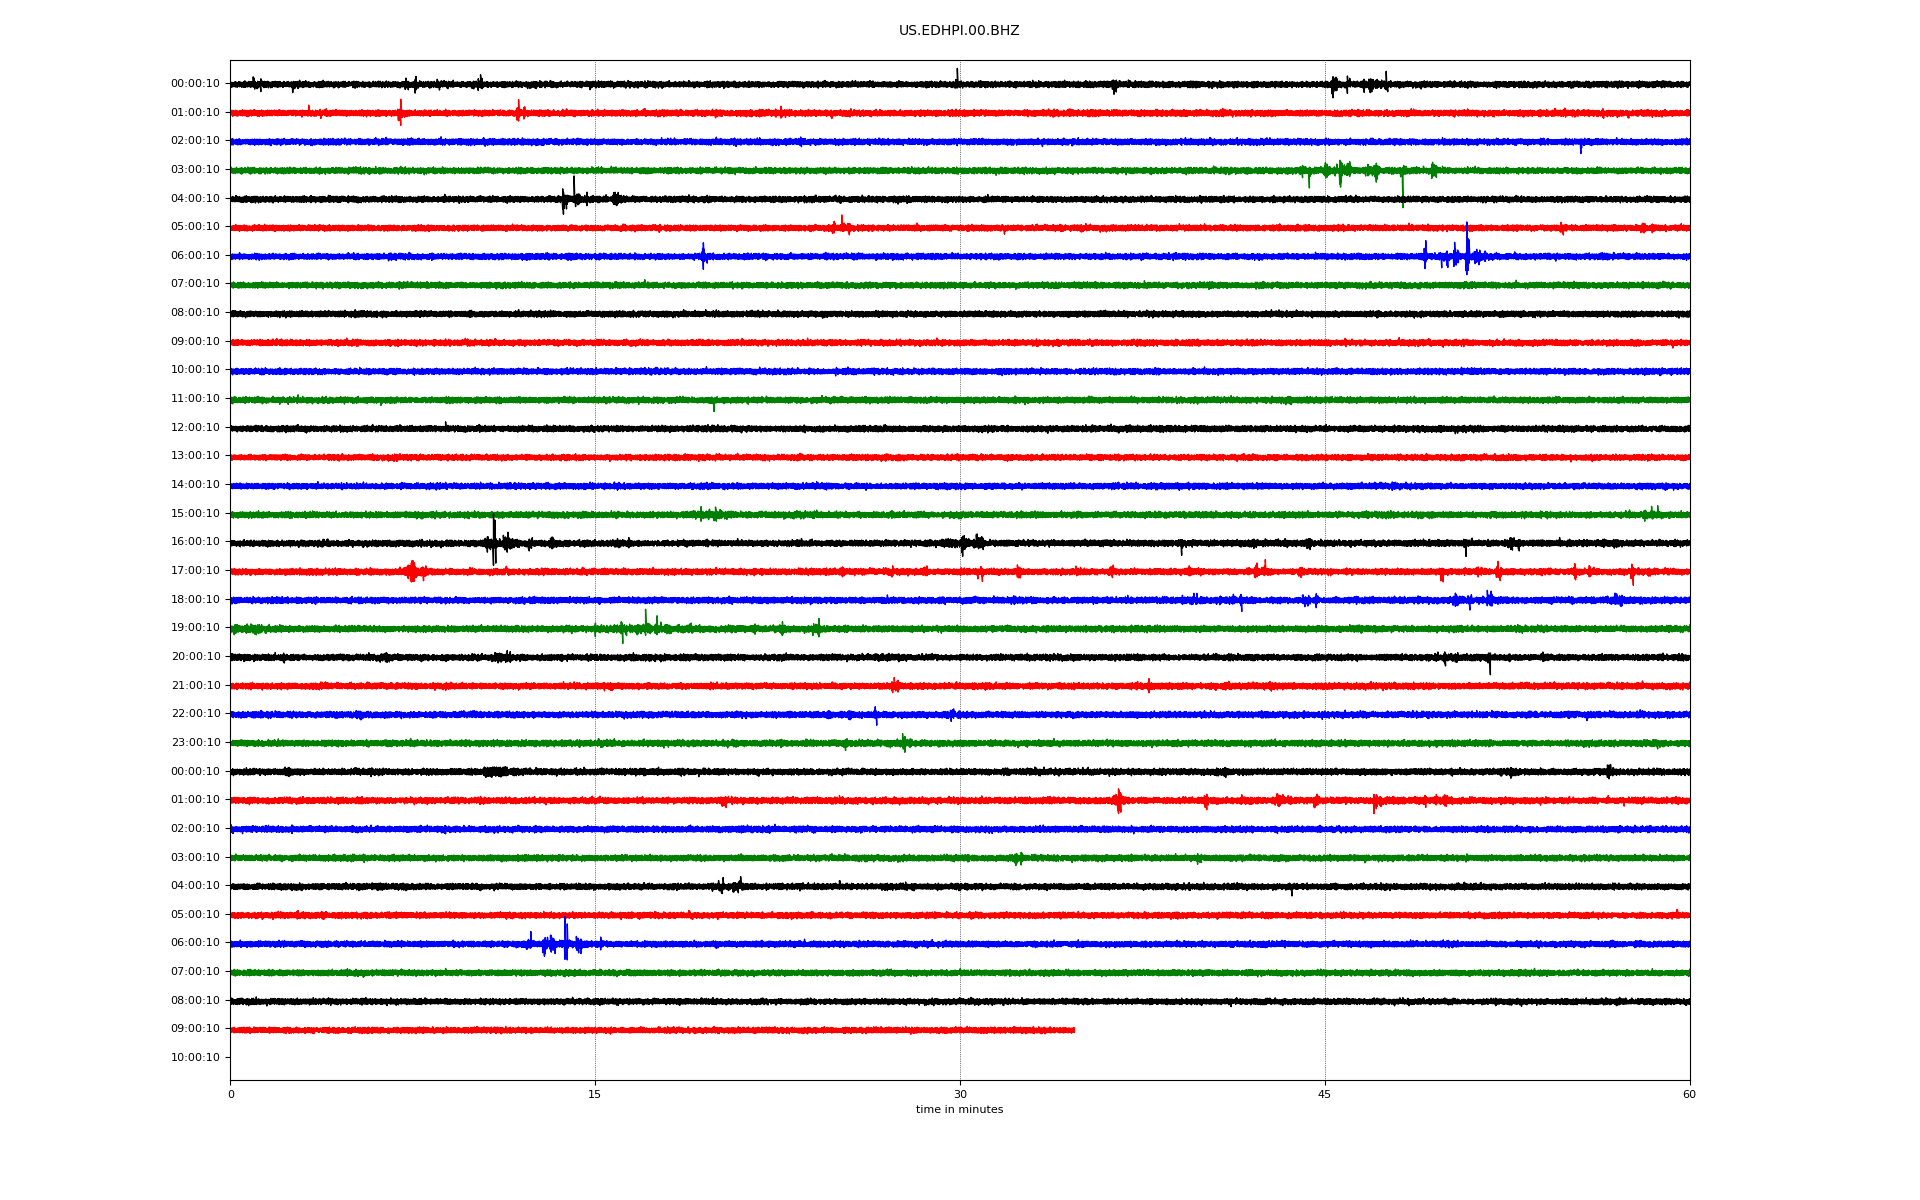Click the 00:00:10 label on the first trace
Viewport: 1920px width, 1200px height.
(x=195, y=84)
